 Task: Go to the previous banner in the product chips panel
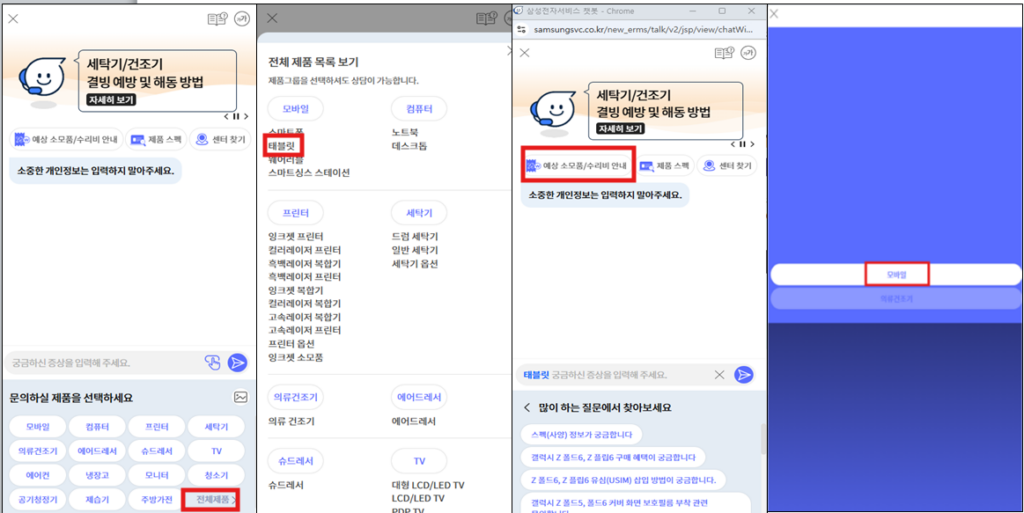tap(226, 117)
